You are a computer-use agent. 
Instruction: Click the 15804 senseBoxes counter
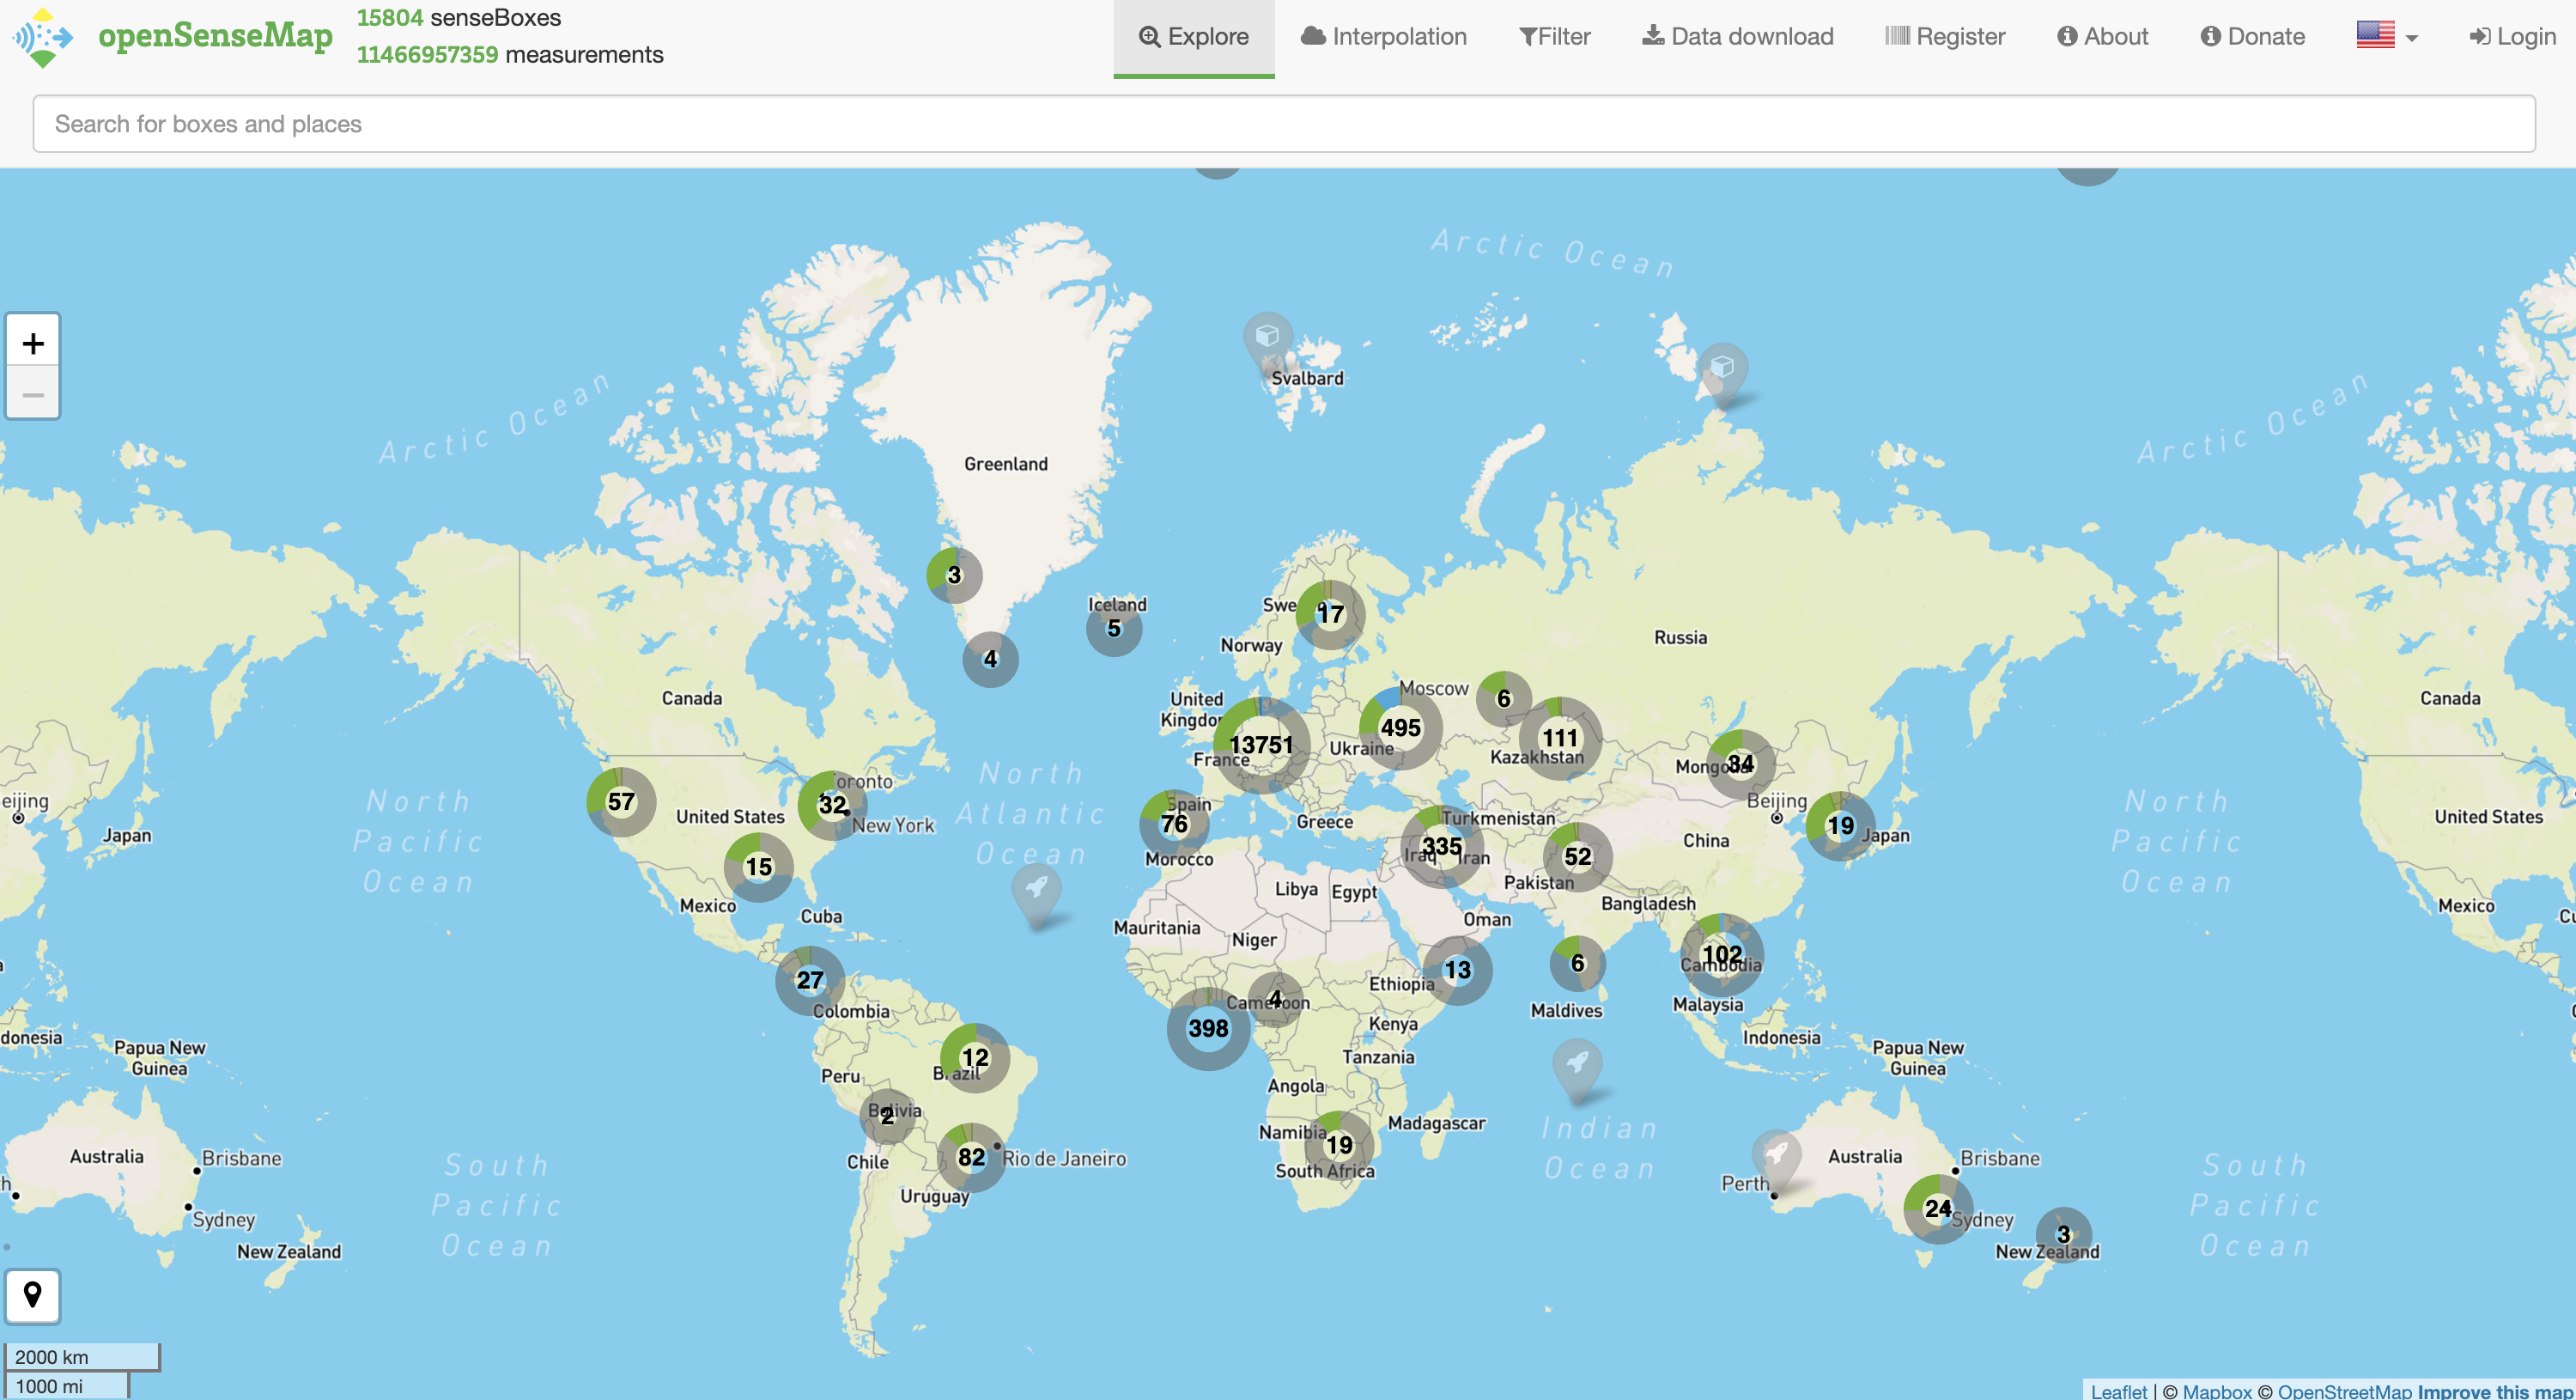tap(459, 18)
